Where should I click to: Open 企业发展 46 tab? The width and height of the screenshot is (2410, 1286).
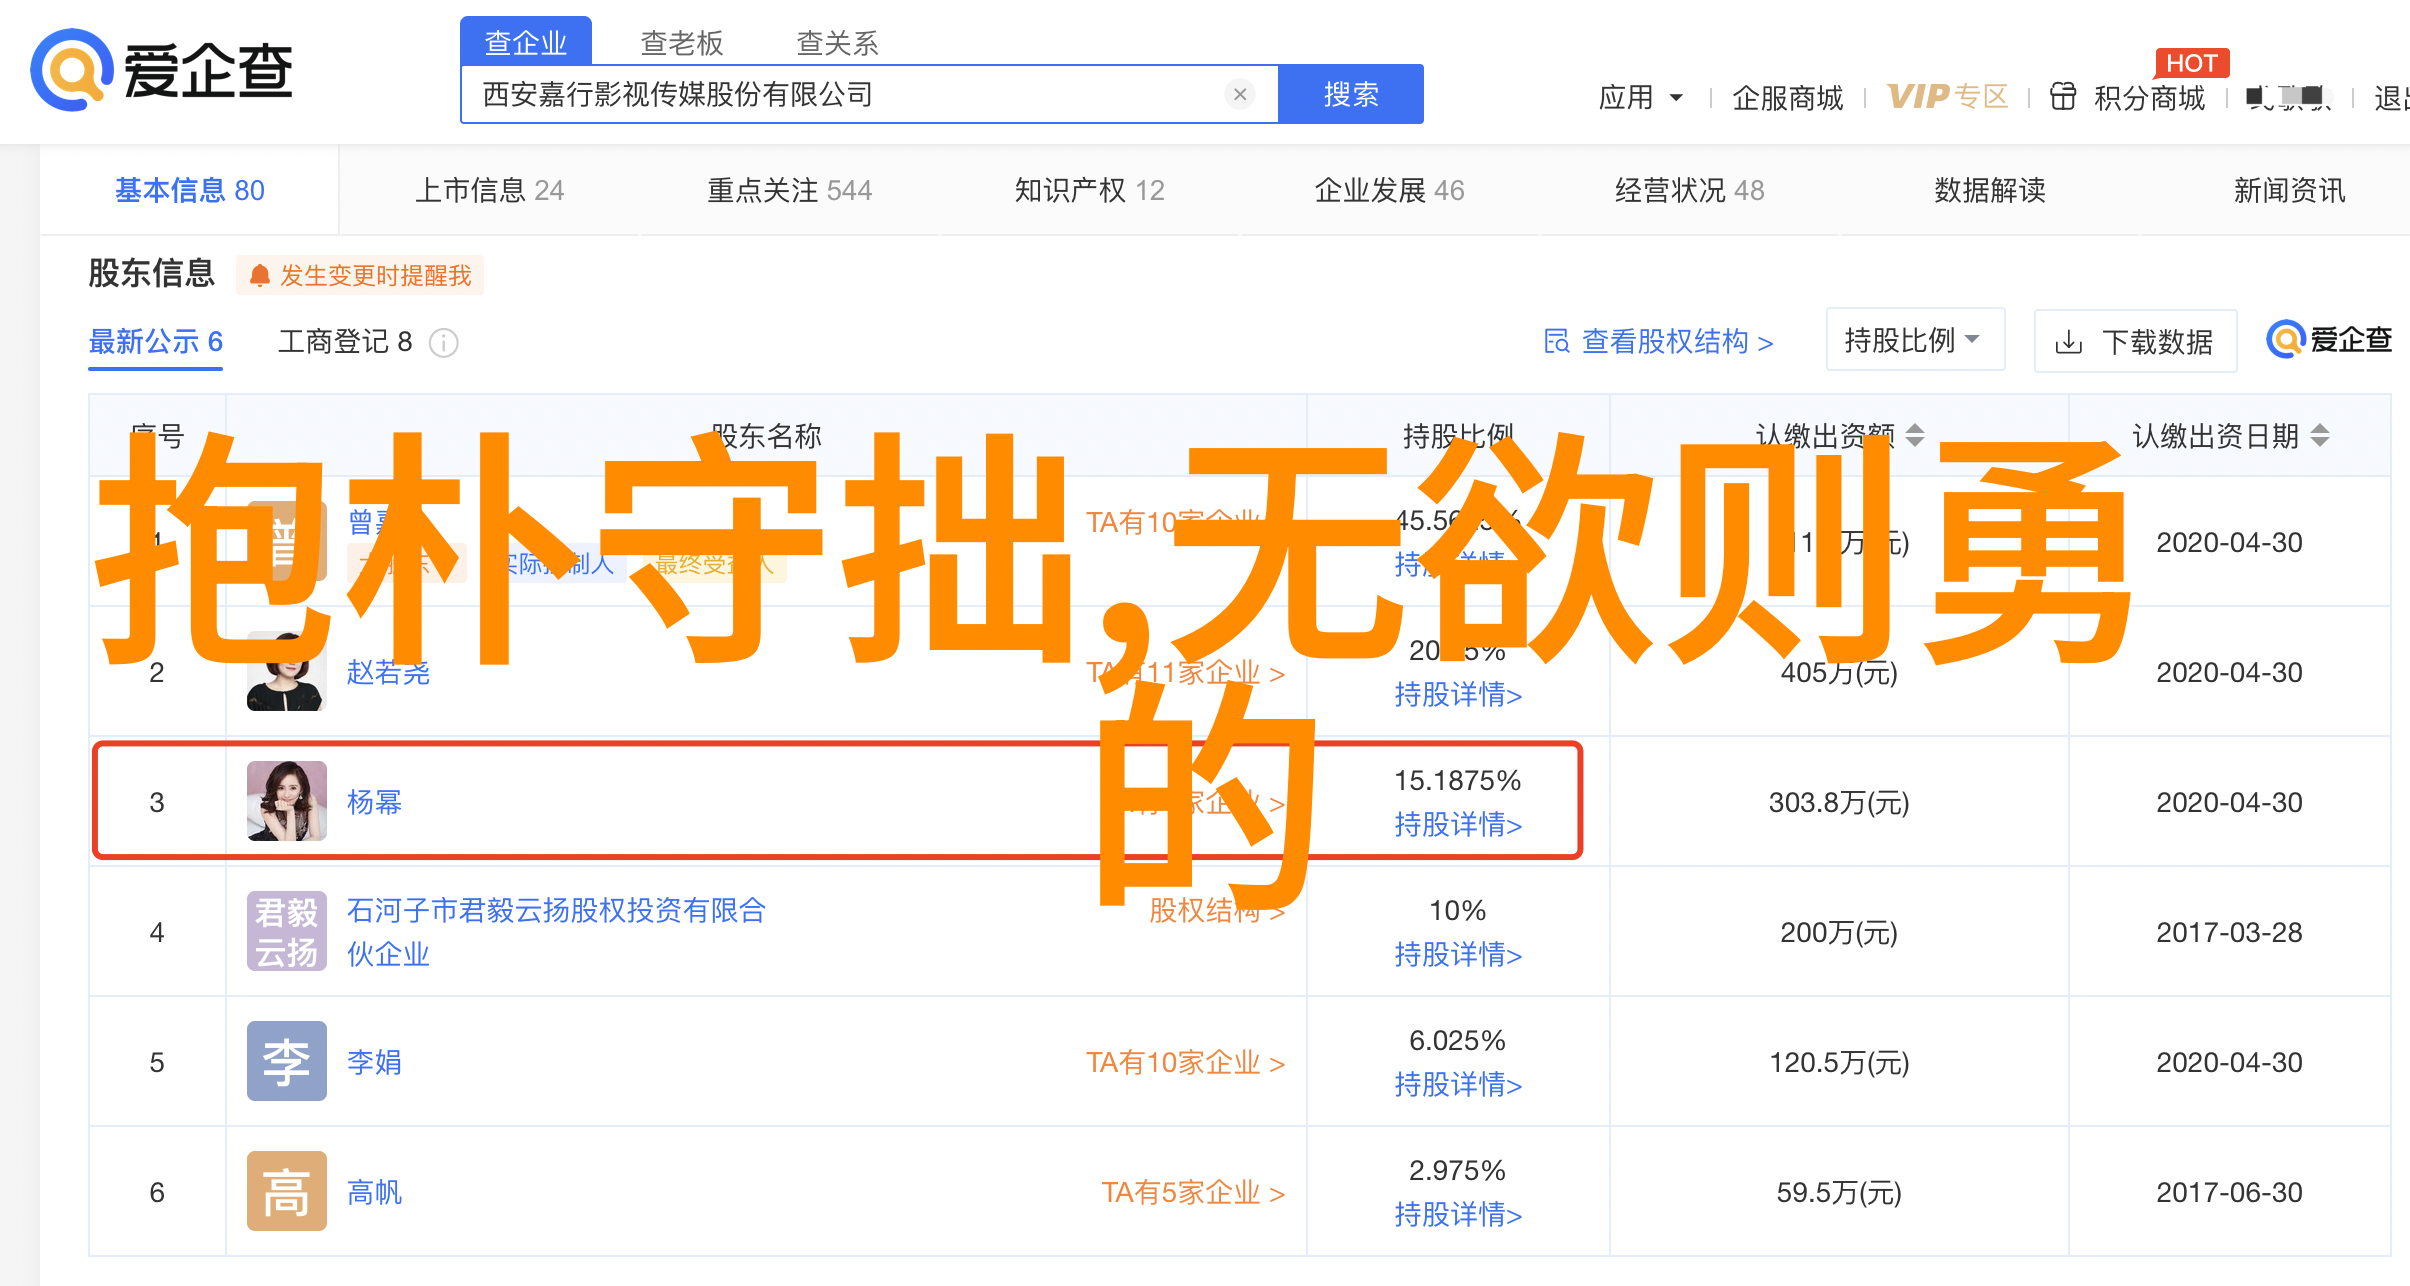1390,190
